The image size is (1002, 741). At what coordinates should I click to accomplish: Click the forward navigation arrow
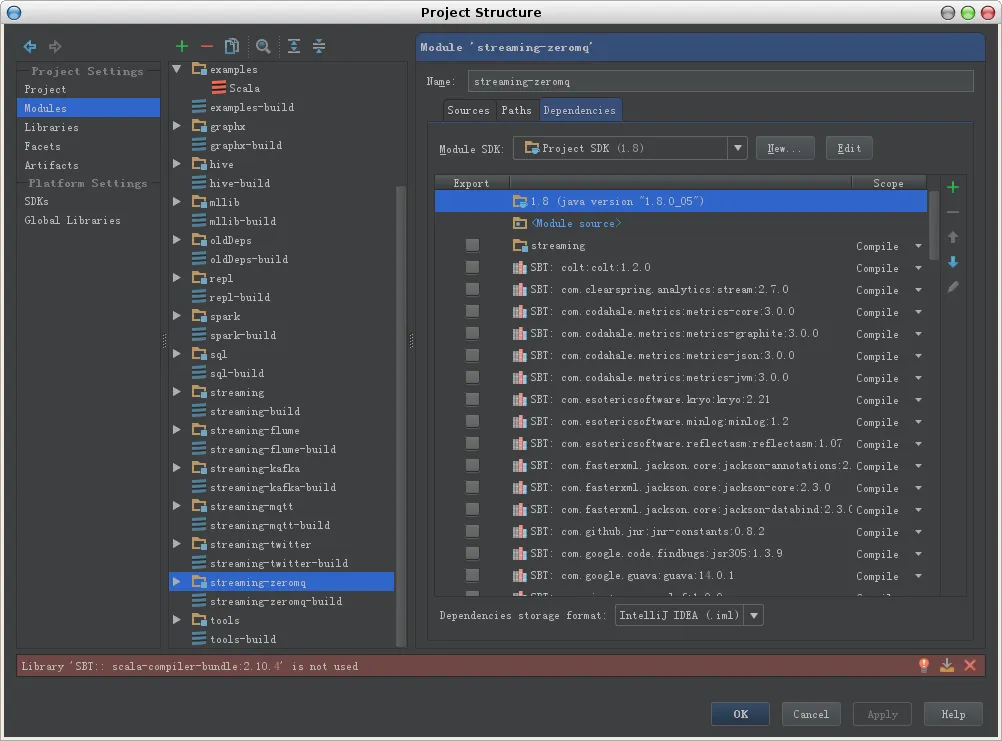tap(56, 46)
